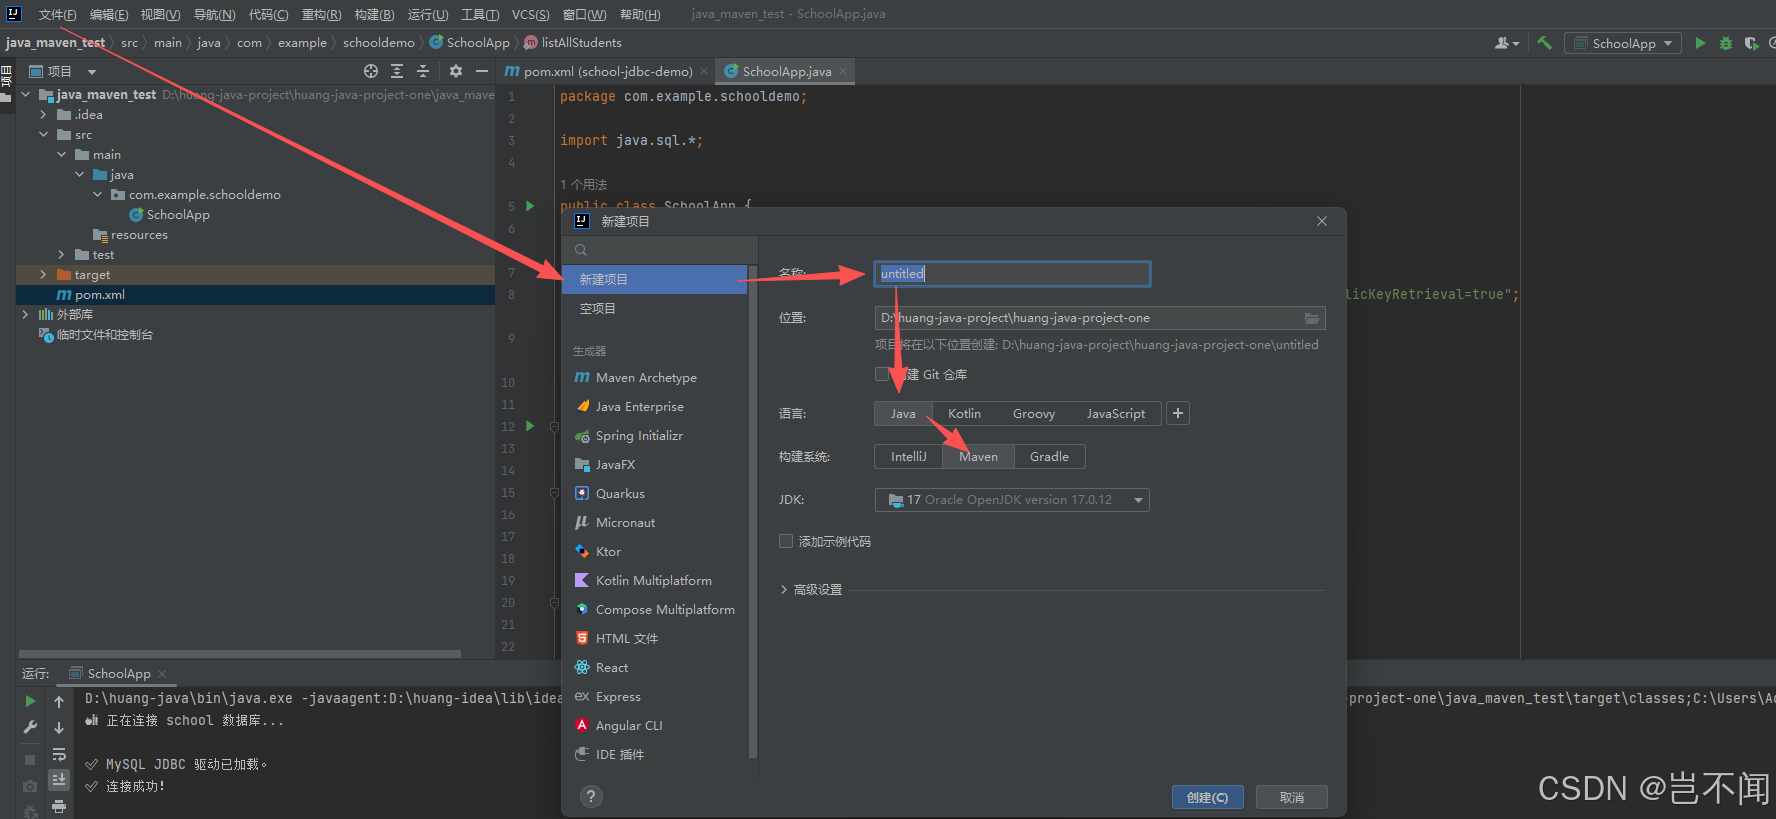The image size is (1776, 819).
Task: Click search icon in new project dialog
Action: point(581,250)
